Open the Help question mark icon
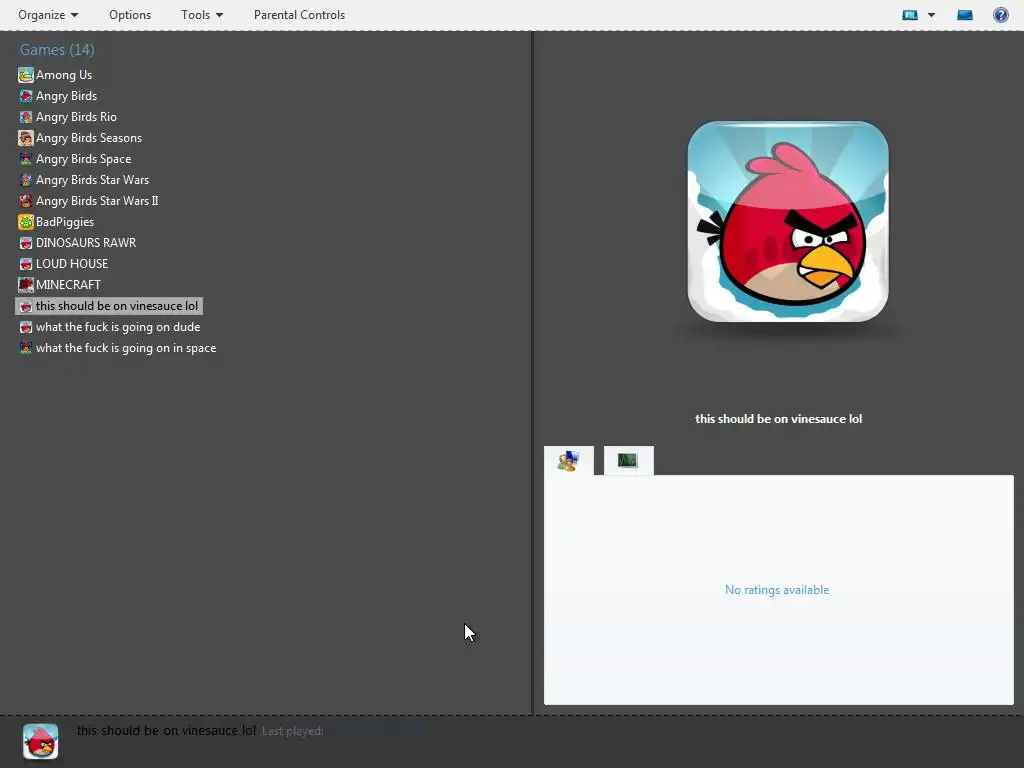The height and width of the screenshot is (768, 1024). (x=1000, y=14)
